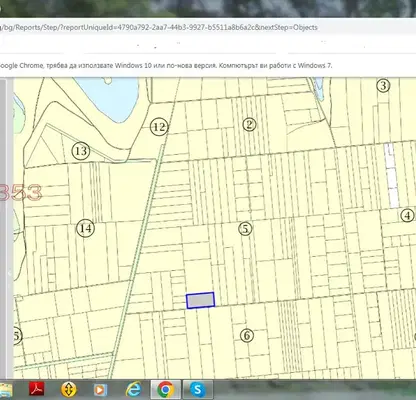Viewport: 416px width, 400px height.
Task: Click the Windows 7 Chrome warning message
Action: [x=166, y=65]
